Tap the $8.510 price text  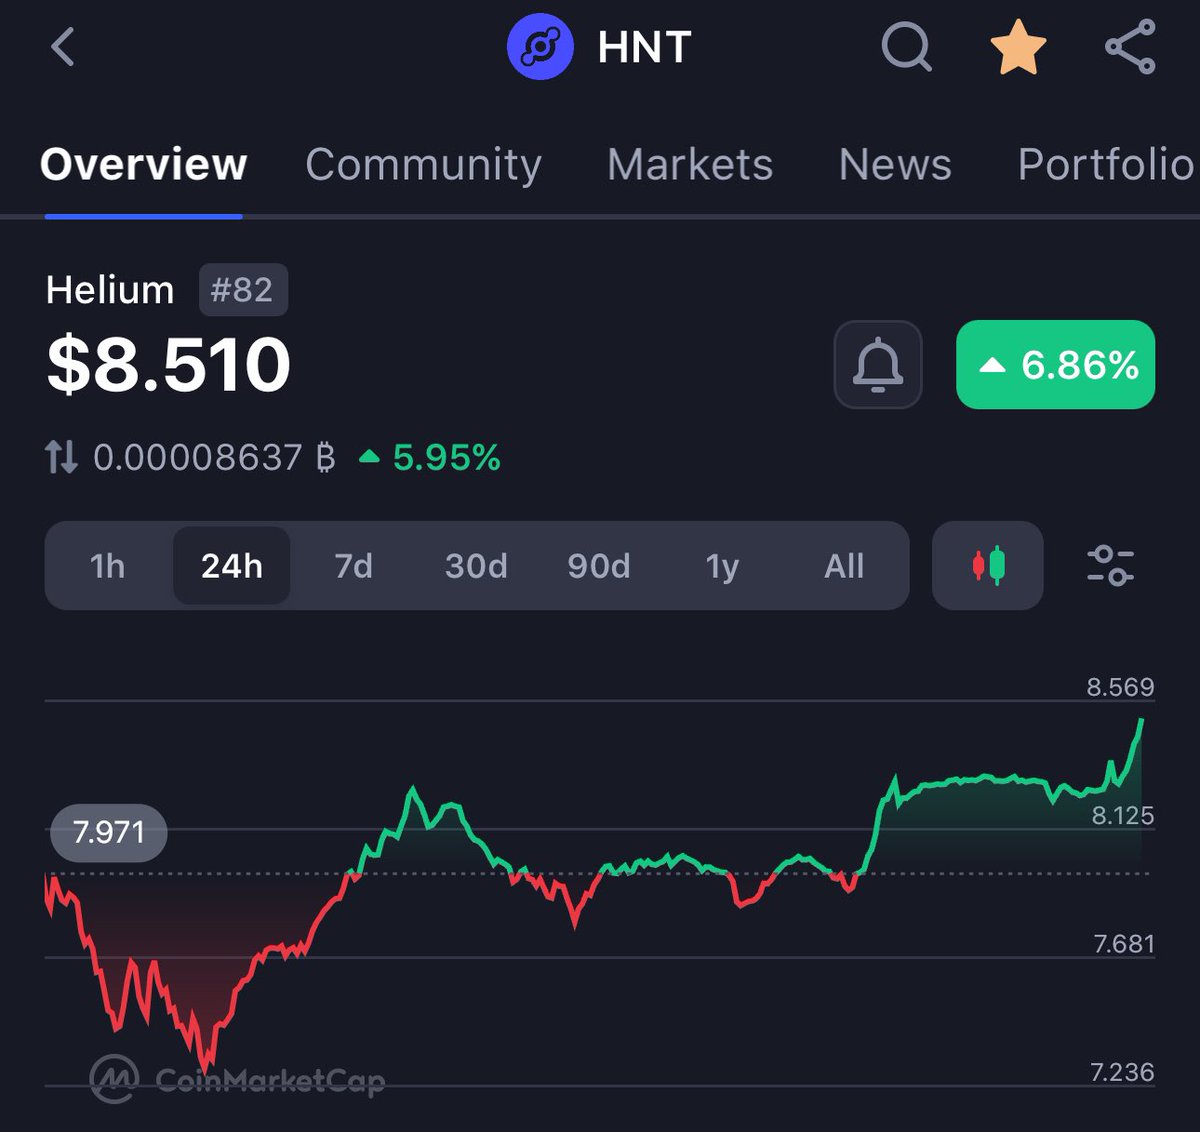pyautogui.click(x=169, y=364)
